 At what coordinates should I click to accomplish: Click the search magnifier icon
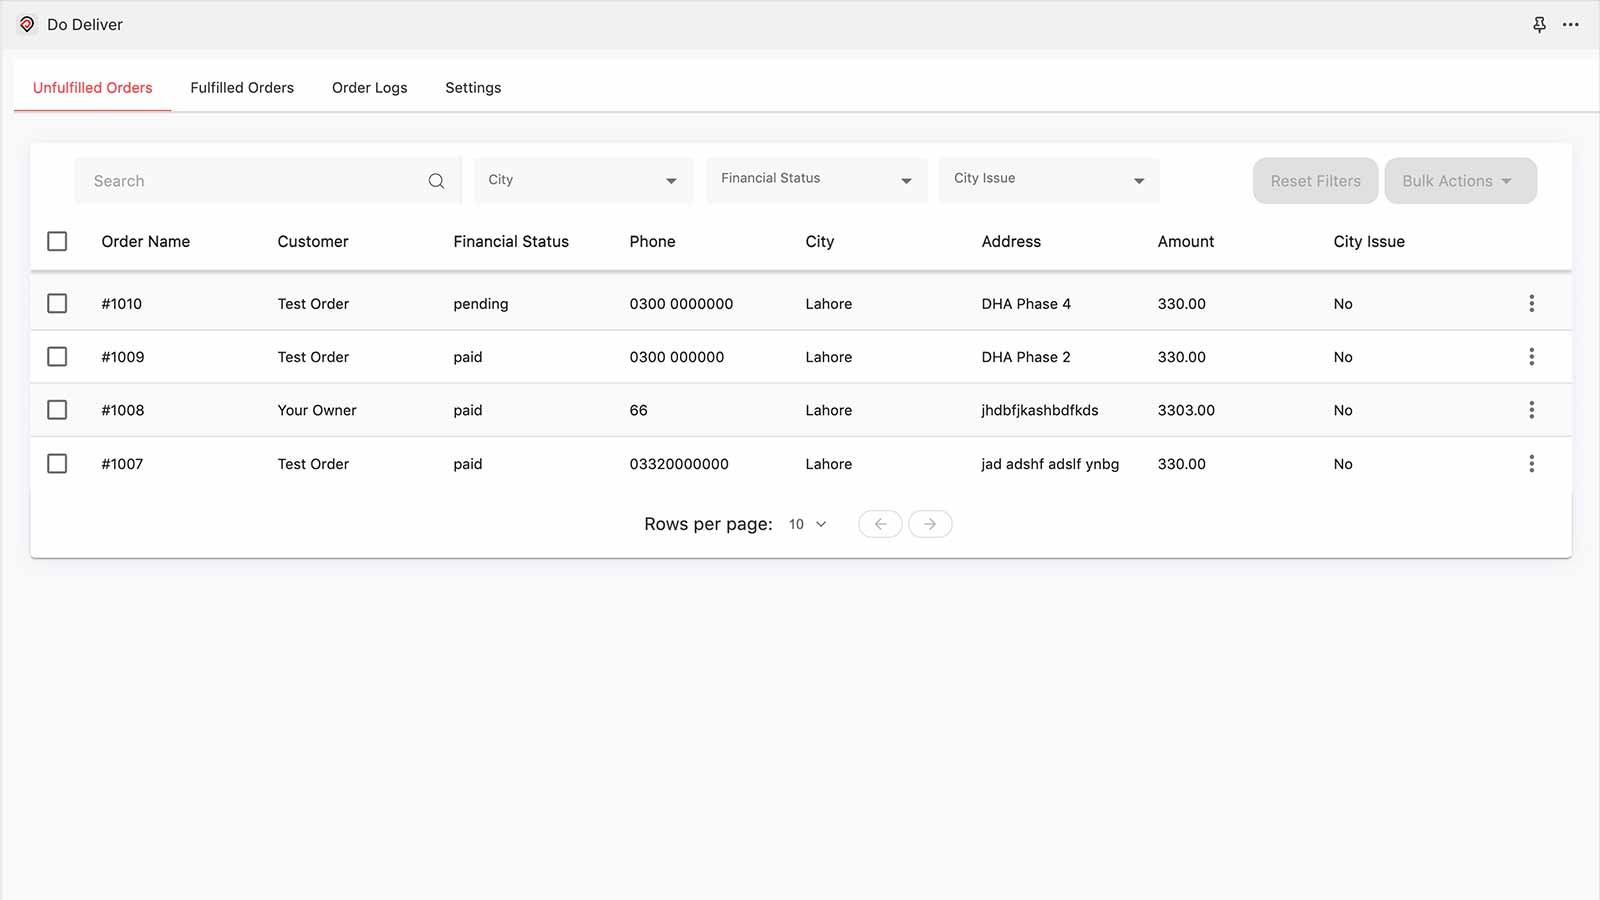point(436,181)
